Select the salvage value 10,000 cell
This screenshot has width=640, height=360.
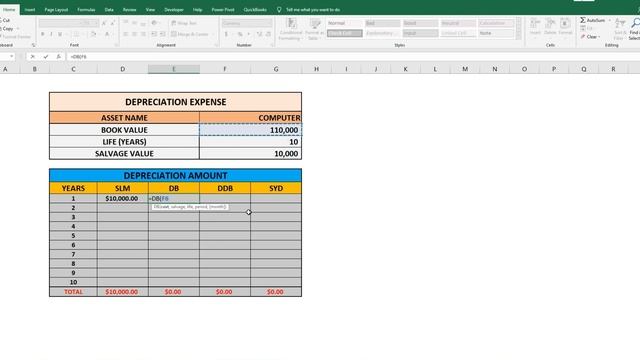tap(251, 153)
